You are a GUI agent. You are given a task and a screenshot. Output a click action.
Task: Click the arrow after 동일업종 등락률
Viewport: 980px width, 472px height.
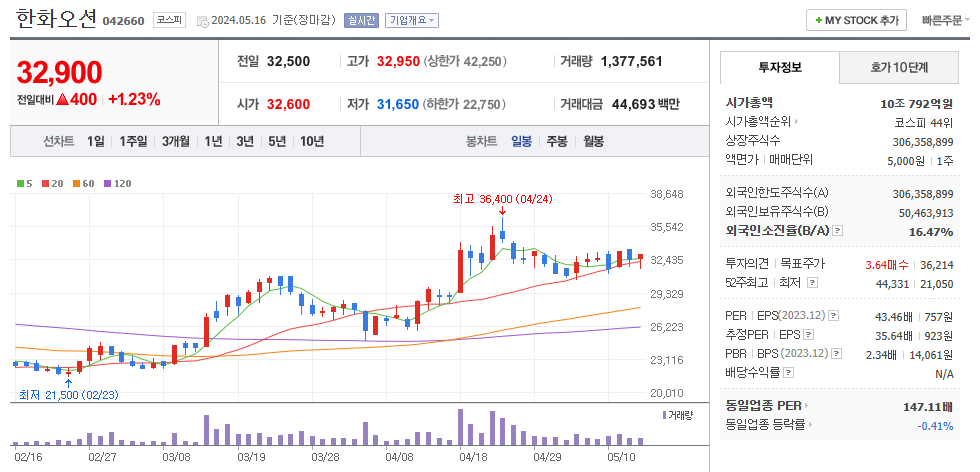(x=810, y=425)
